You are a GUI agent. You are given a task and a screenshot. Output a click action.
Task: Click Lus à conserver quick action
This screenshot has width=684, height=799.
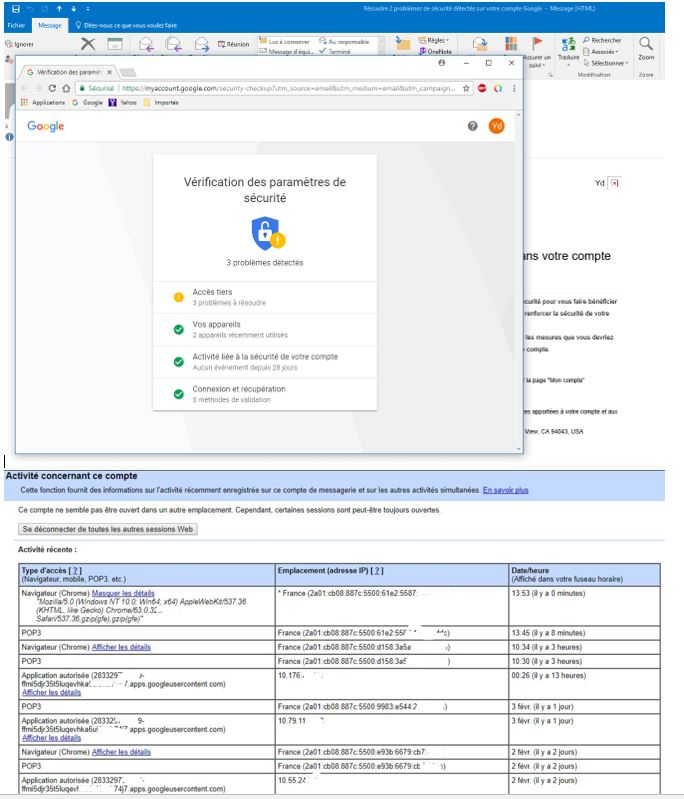click(x=284, y=41)
